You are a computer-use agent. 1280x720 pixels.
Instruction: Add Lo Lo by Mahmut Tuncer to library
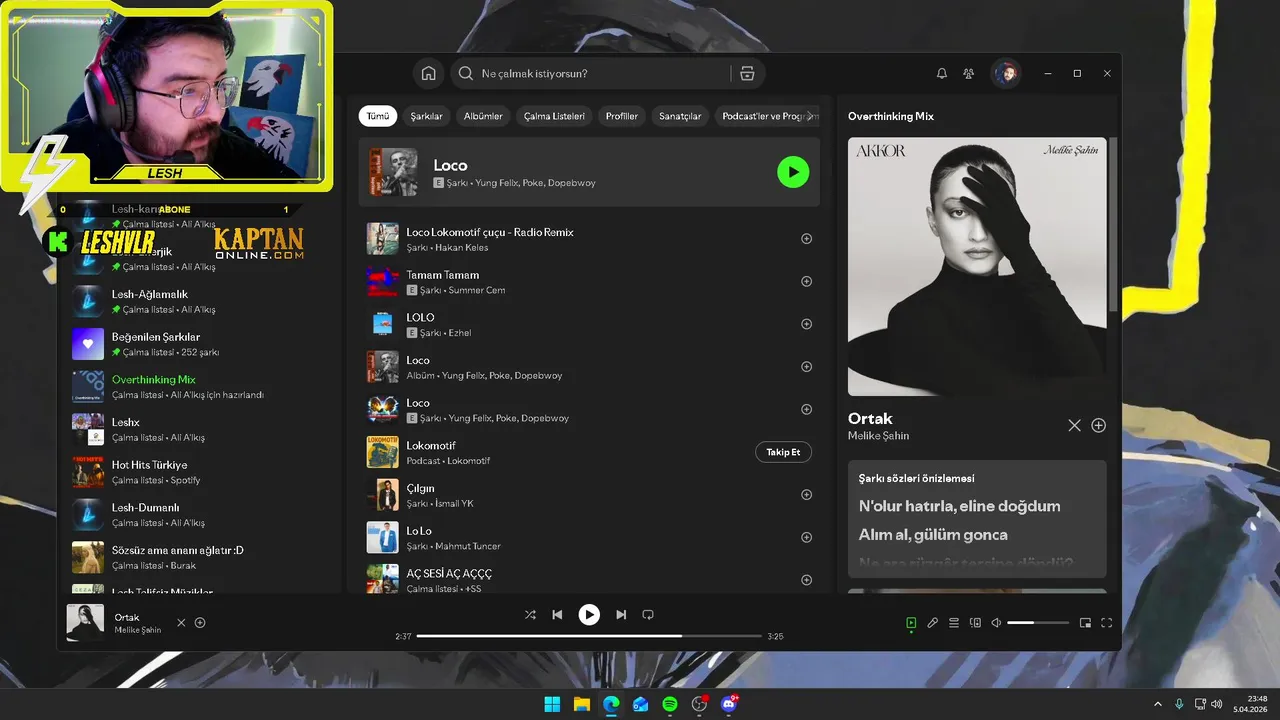point(806,537)
